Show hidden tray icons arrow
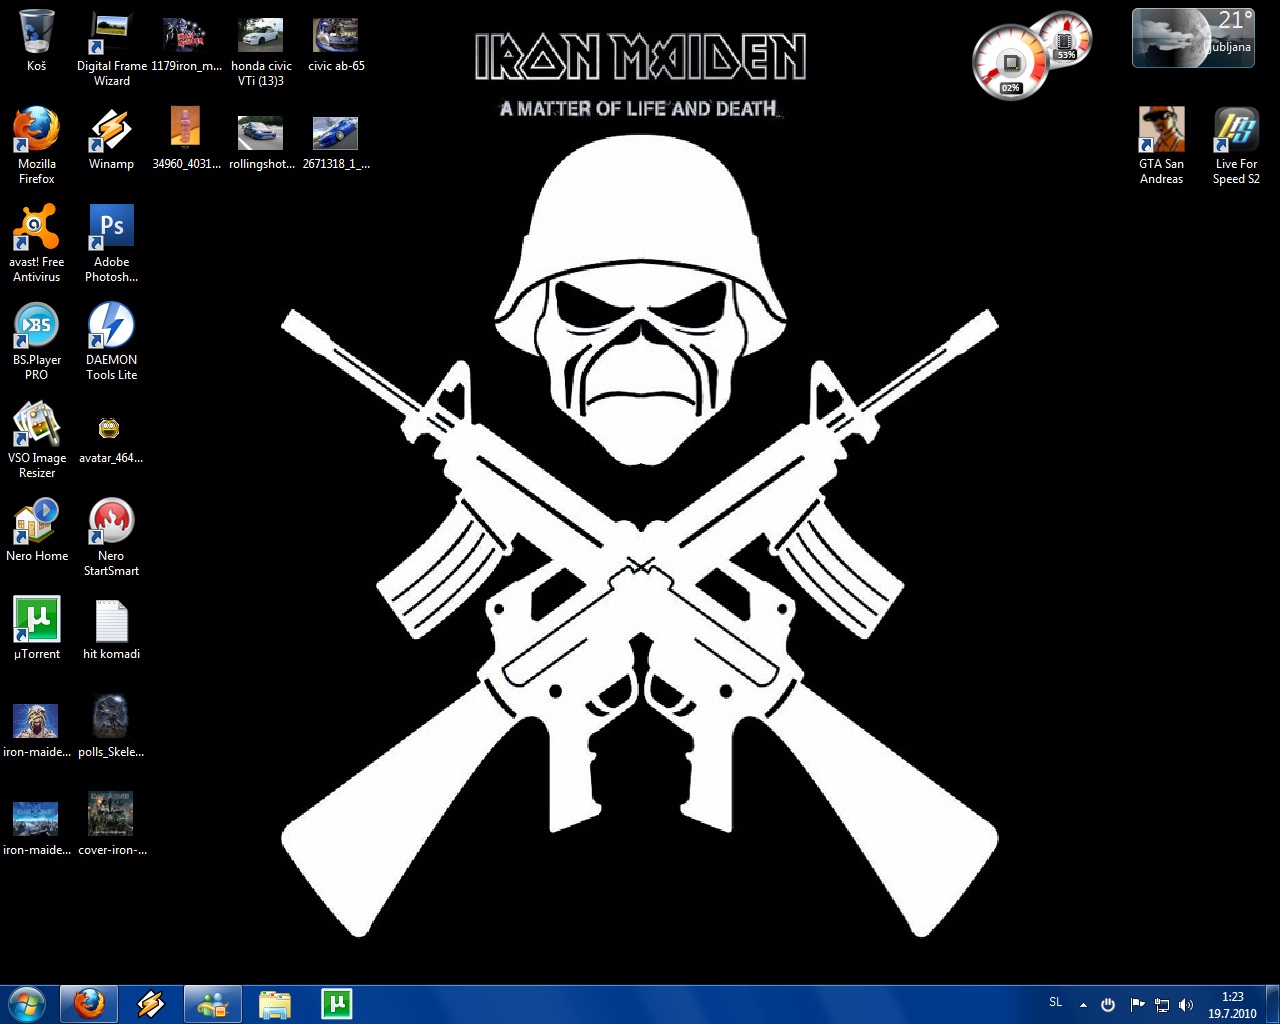 1083,1004
